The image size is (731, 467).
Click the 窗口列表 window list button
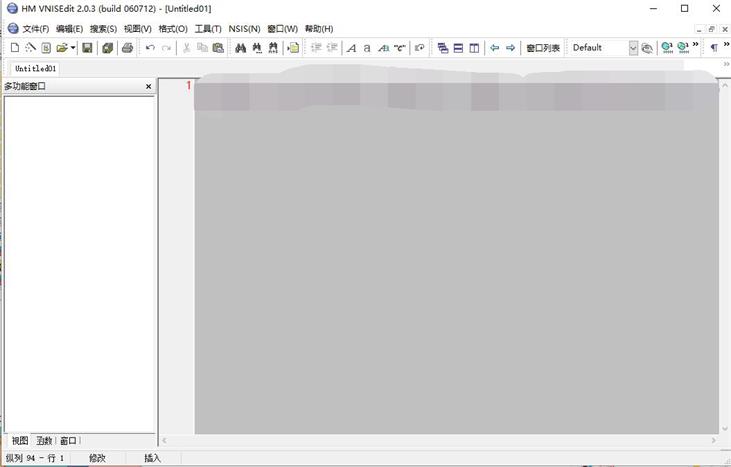coord(543,48)
